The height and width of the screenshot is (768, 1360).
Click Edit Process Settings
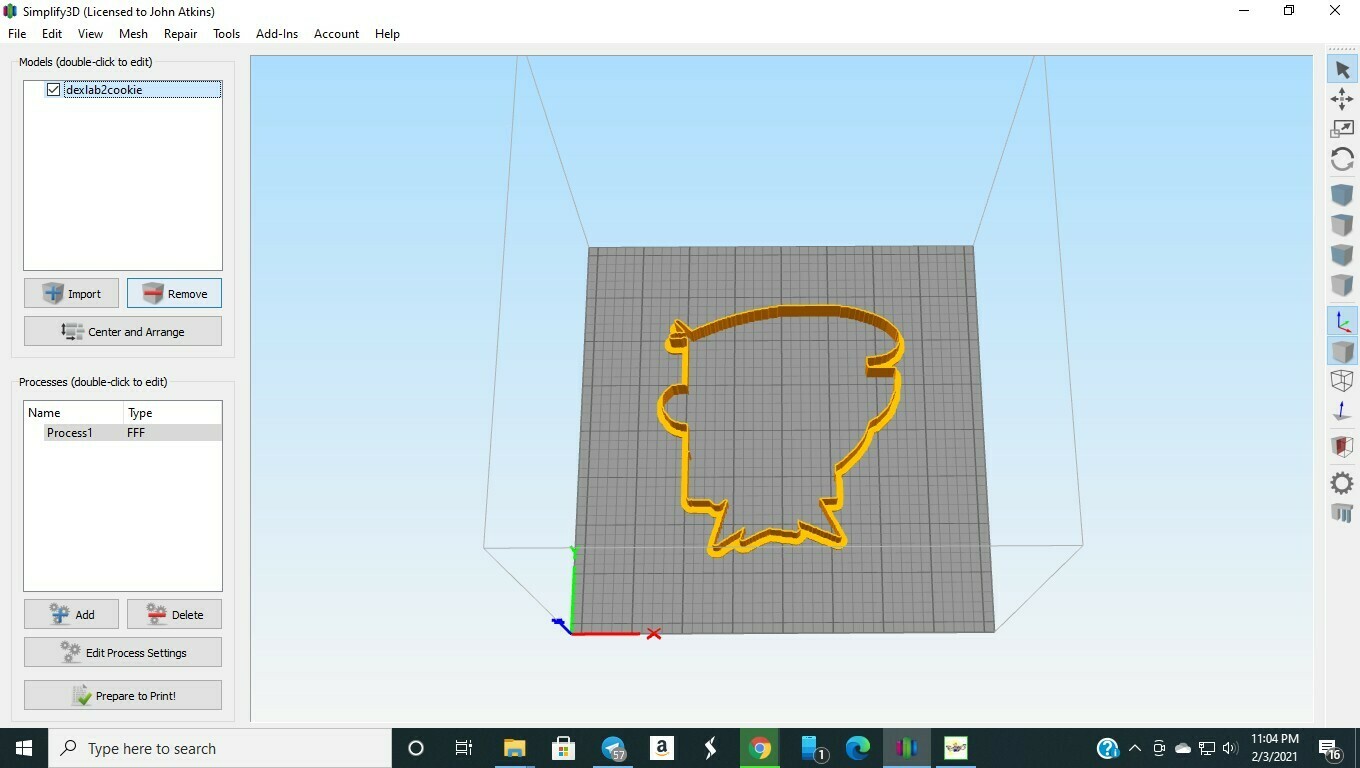tap(122, 652)
